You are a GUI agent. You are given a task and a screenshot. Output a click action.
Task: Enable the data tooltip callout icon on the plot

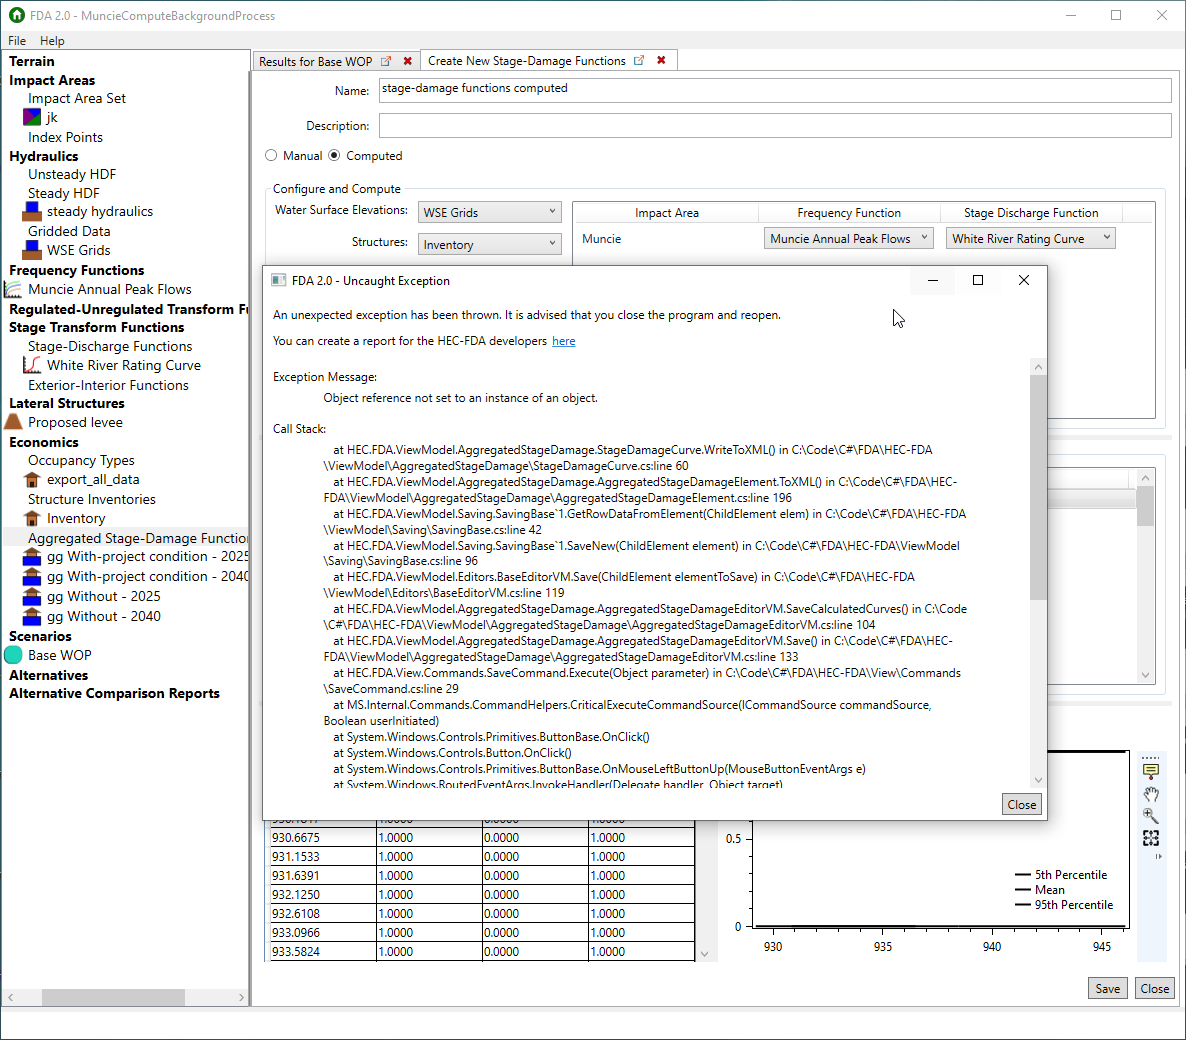click(1151, 770)
